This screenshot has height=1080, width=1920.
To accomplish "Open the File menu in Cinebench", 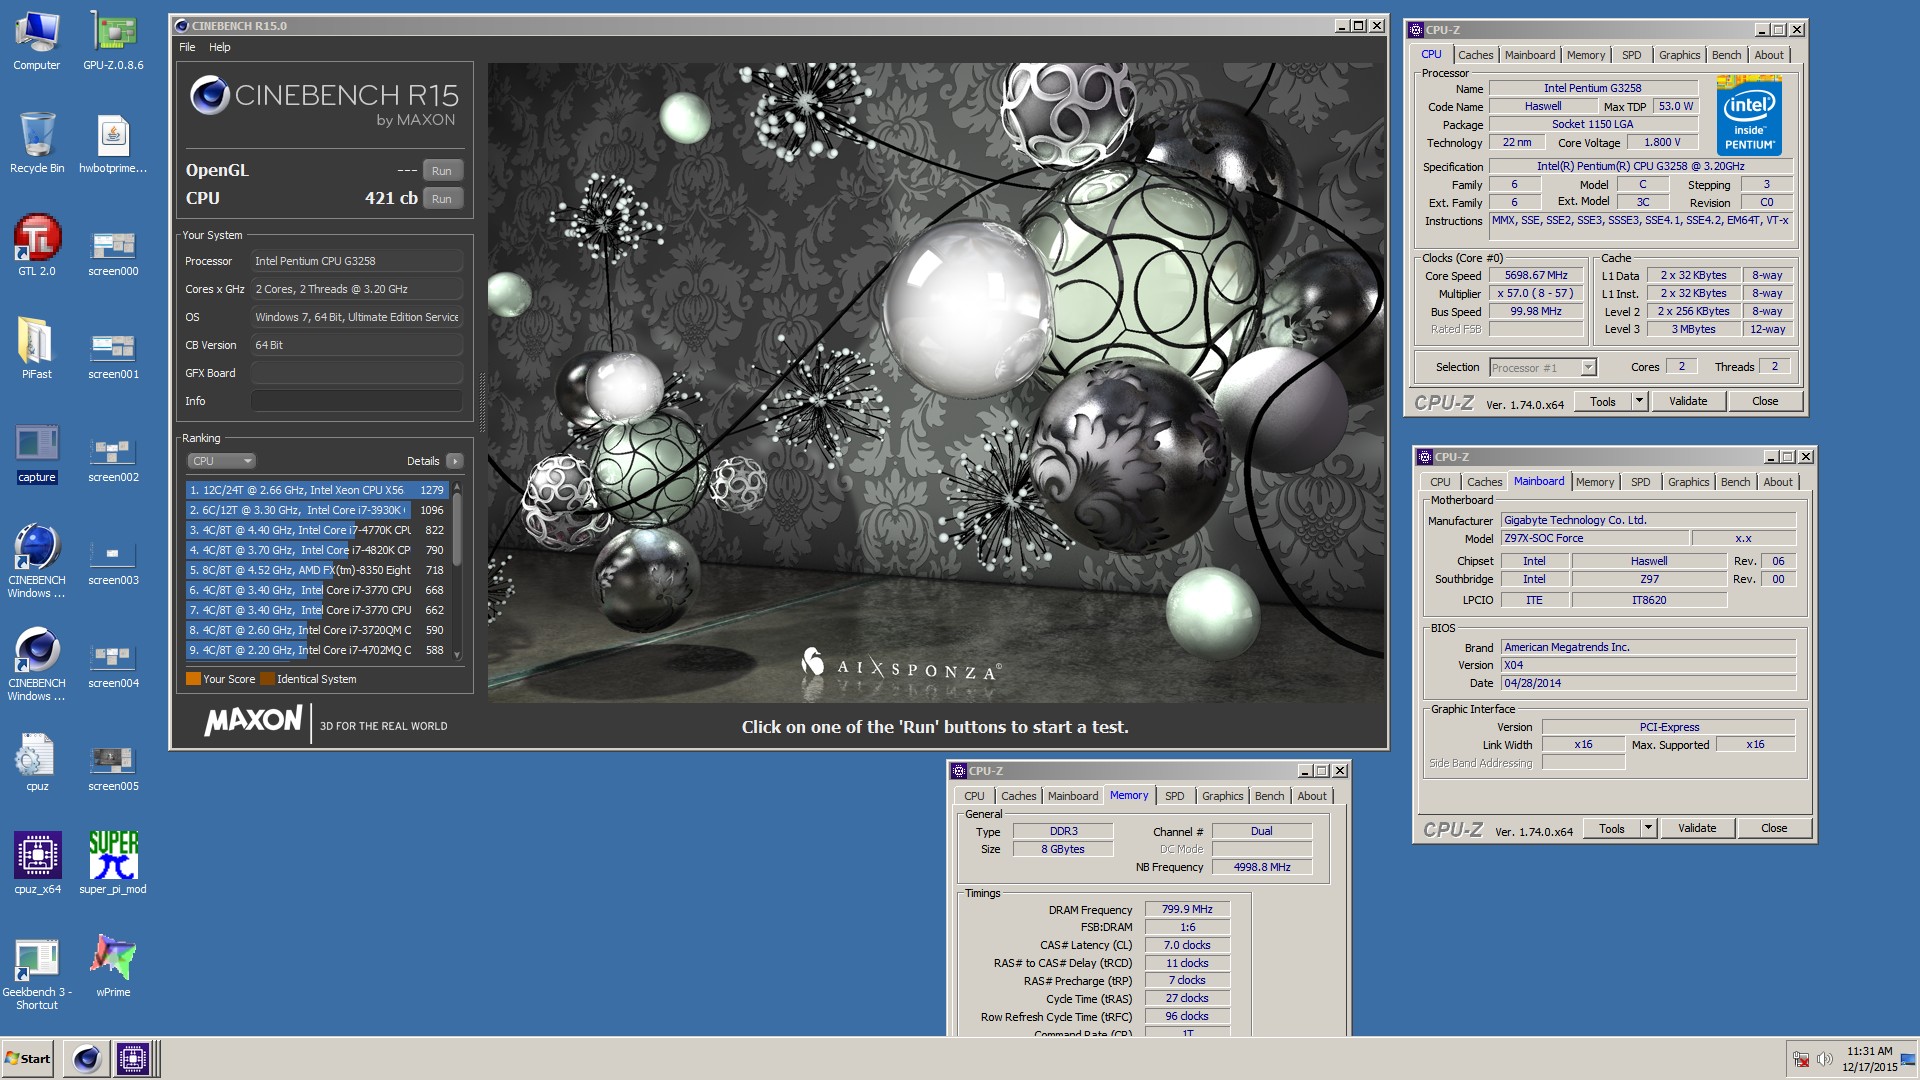I will [x=187, y=47].
